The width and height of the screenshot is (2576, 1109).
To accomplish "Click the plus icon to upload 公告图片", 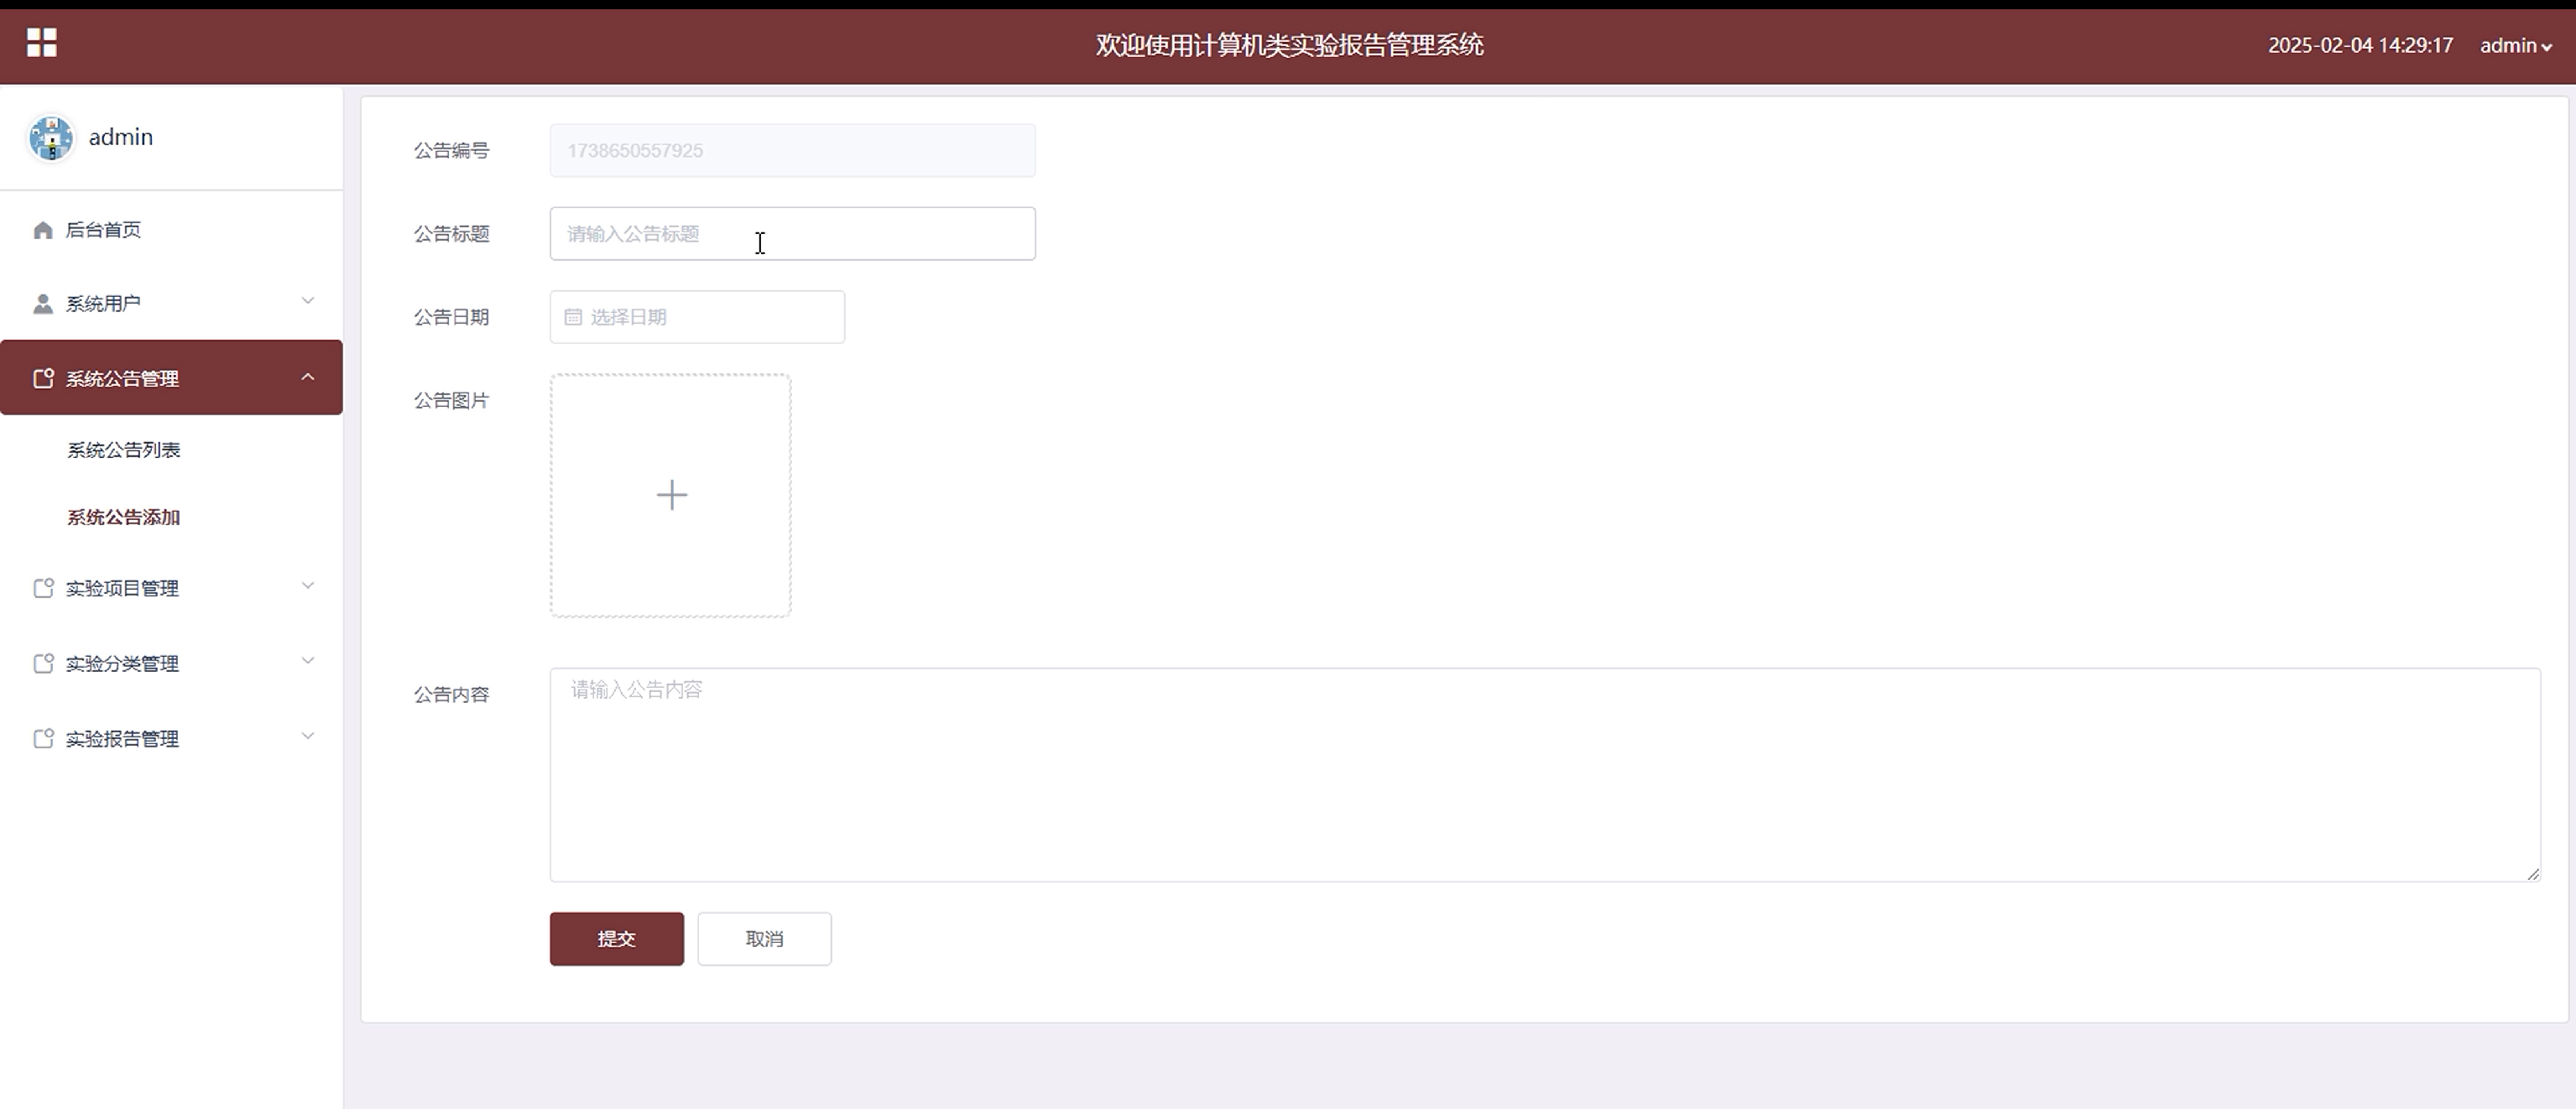I will (671, 495).
